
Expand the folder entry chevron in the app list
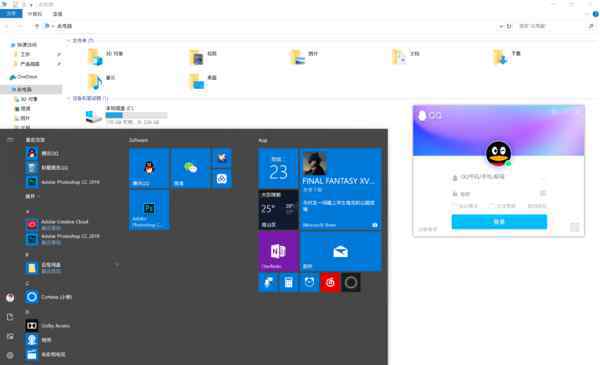117,264
